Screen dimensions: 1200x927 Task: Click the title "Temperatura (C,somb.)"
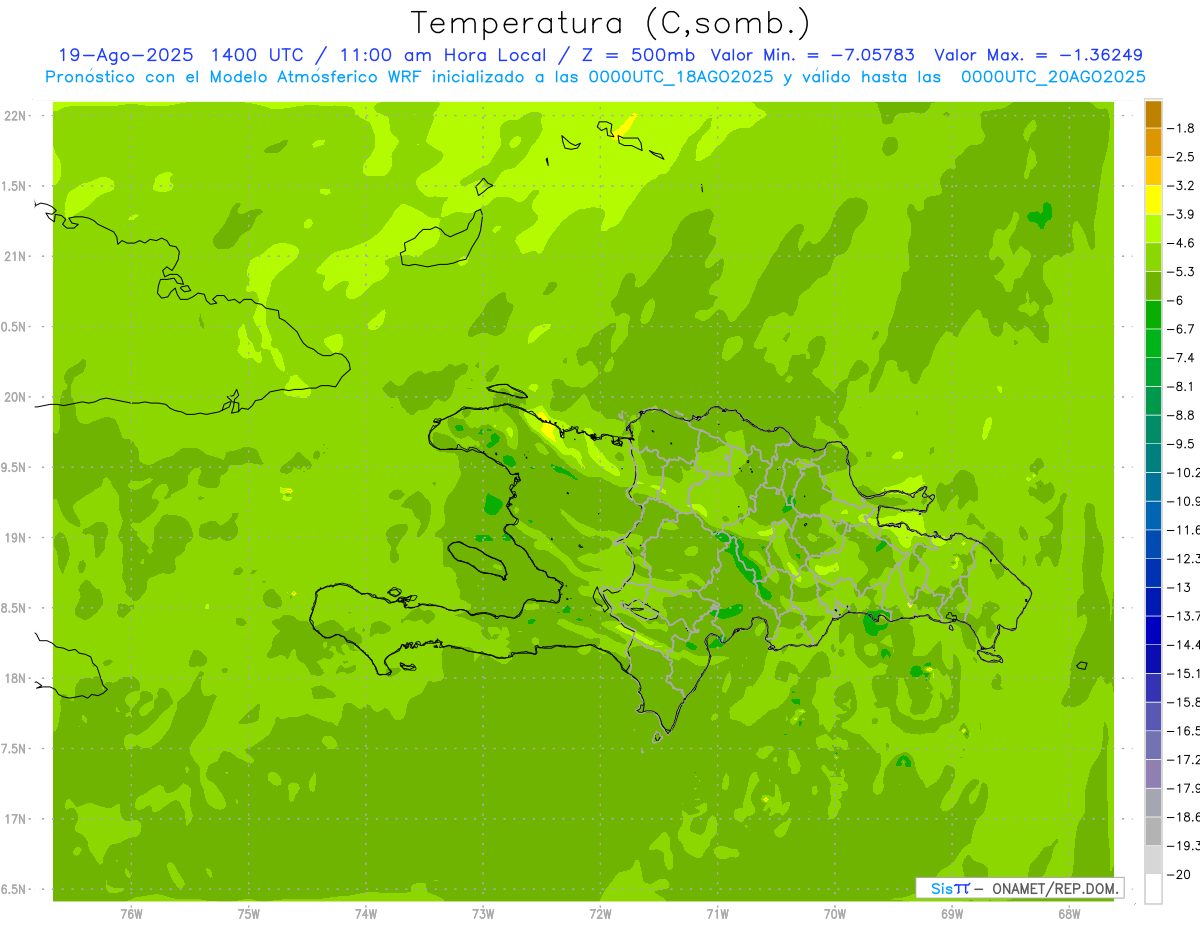coord(610,24)
